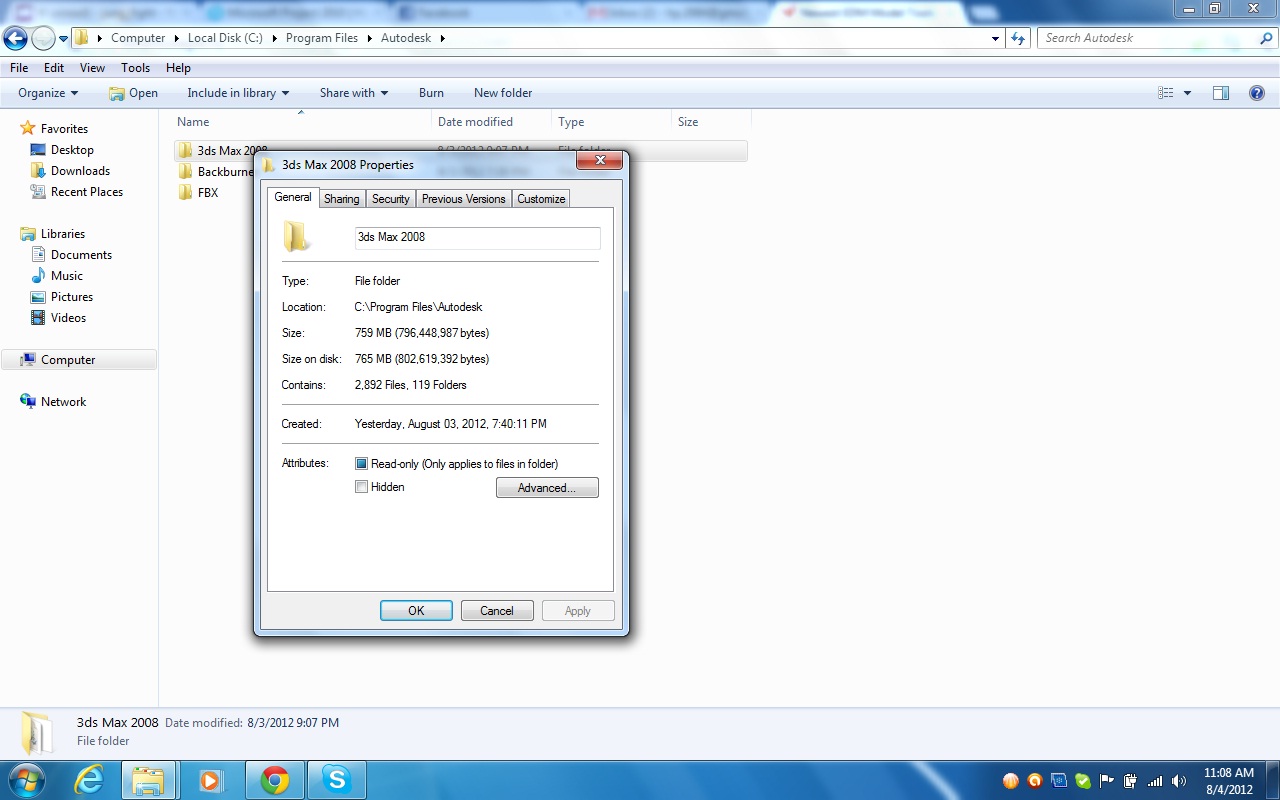This screenshot has width=1280, height=800.
Task: Click Open in the Explorer toolbar
Action: (133, 93)
